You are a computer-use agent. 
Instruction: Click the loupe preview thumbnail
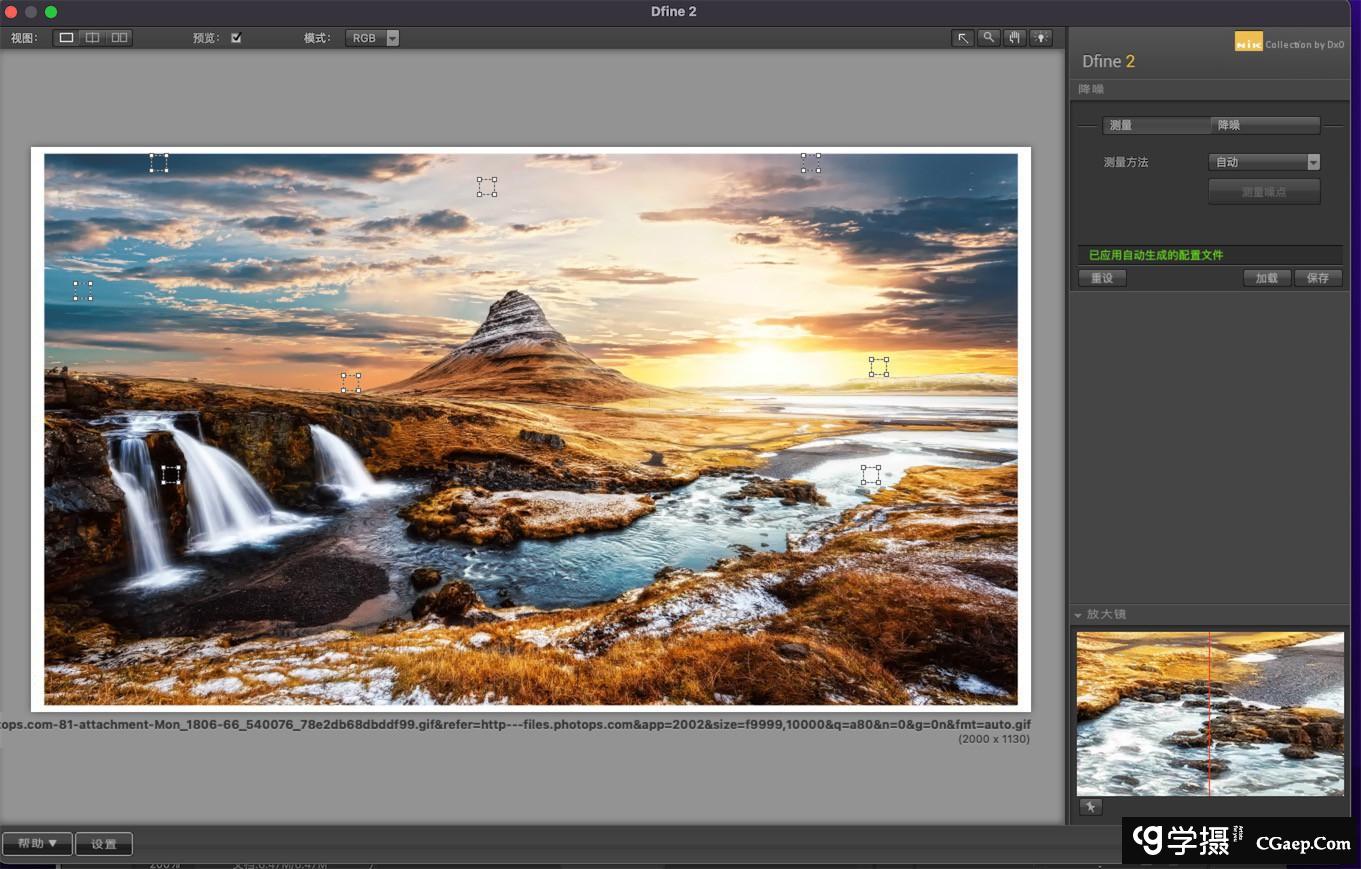coord(1210,713)
